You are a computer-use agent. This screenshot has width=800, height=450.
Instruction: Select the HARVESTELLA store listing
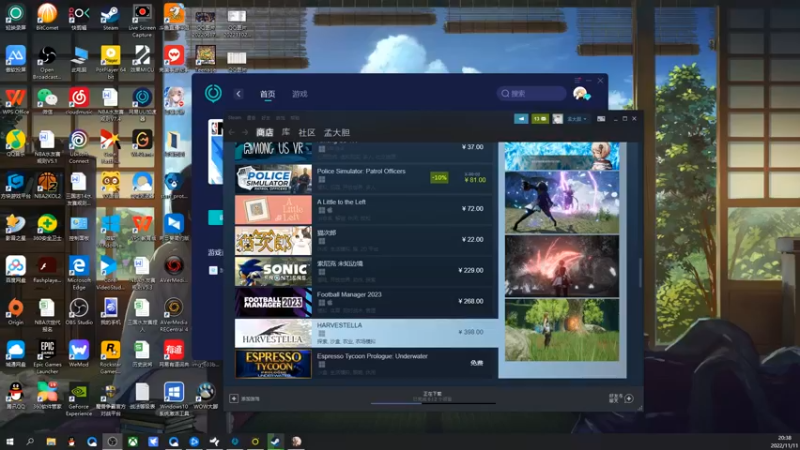[366, 333]
